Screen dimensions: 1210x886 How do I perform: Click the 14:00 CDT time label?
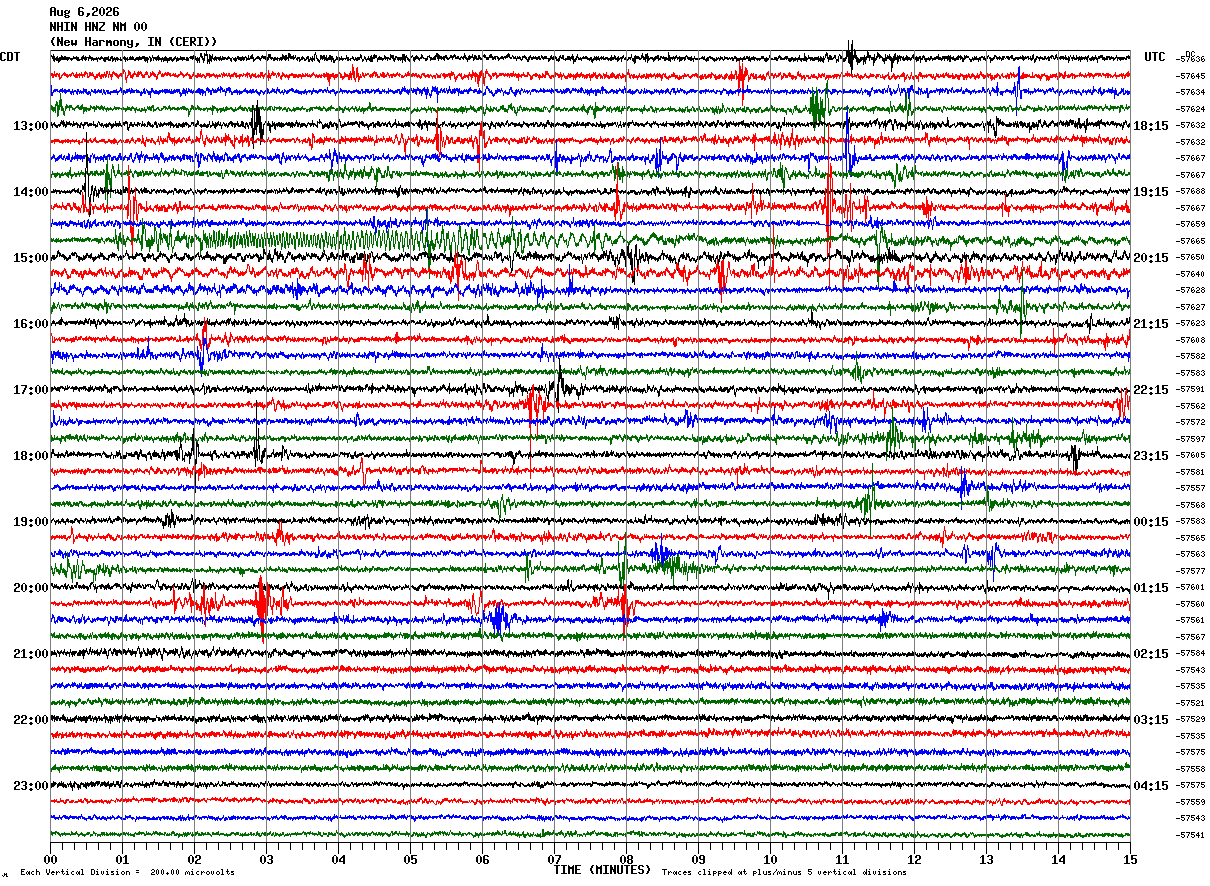tap(31, 192)
